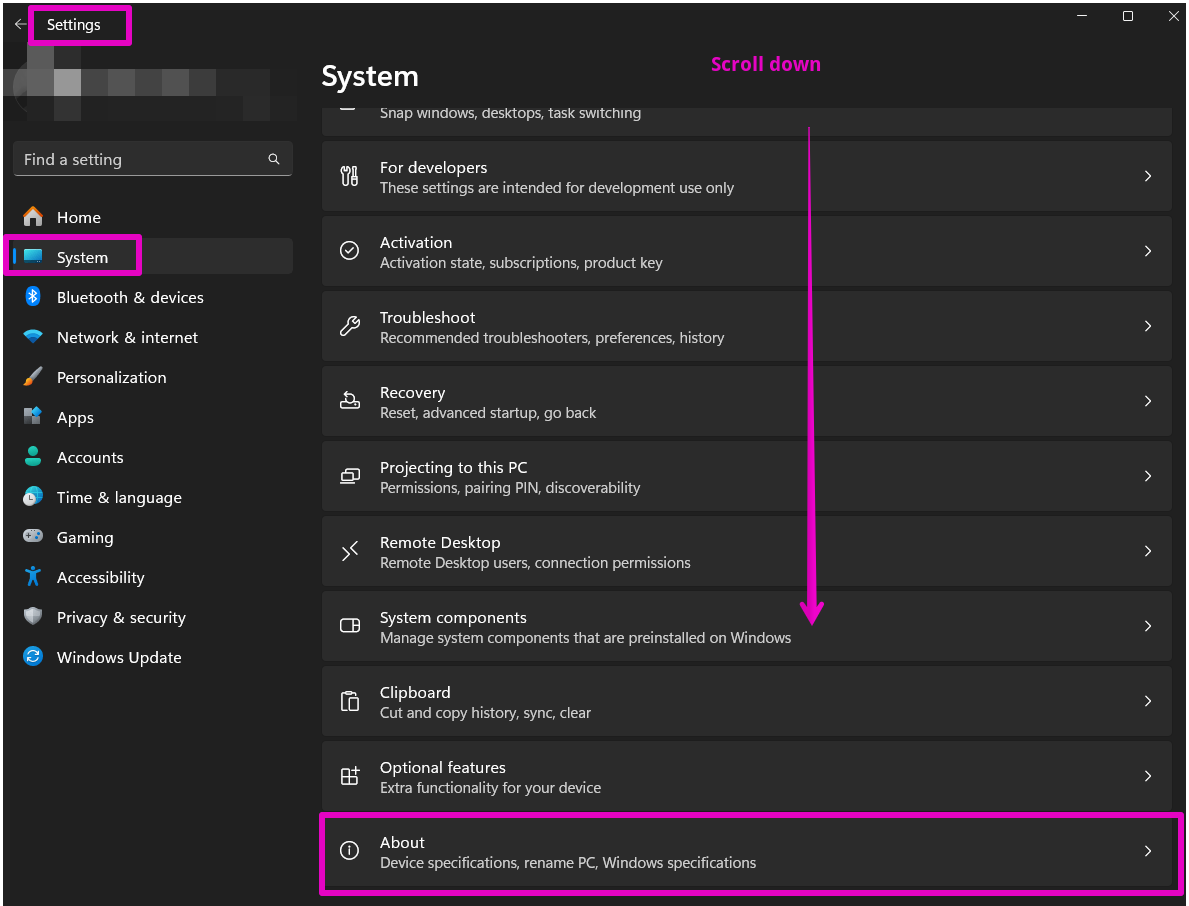Screen dimensions: 1189x906
Task: Click the Troubleshoot title text
Action: coord(428,318)
